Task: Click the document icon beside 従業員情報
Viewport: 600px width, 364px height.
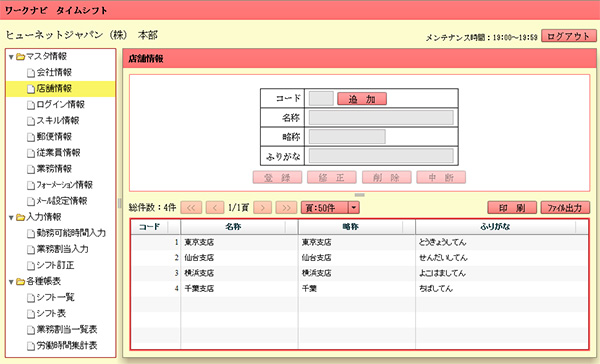Action: (31, 153)
